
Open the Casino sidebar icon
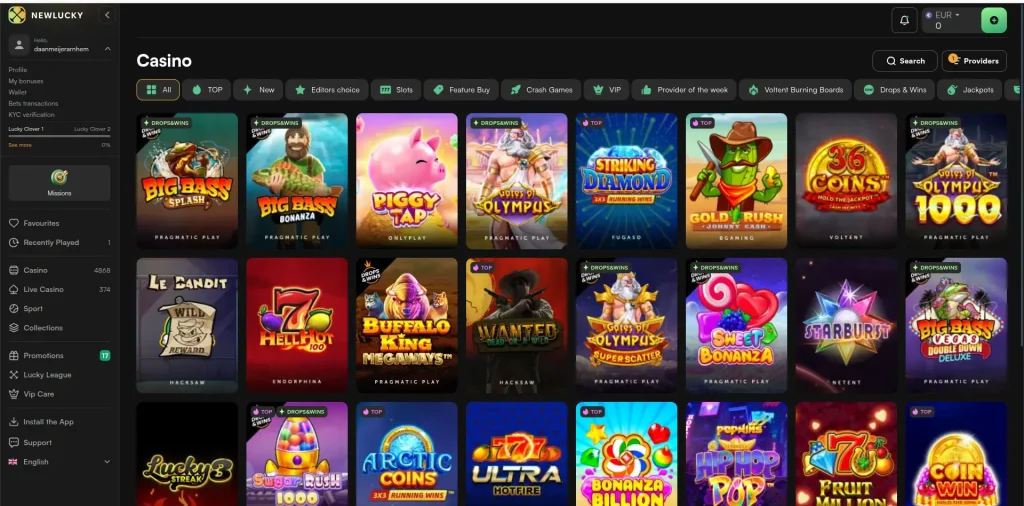pyautogui.click(x=14, y=270)
